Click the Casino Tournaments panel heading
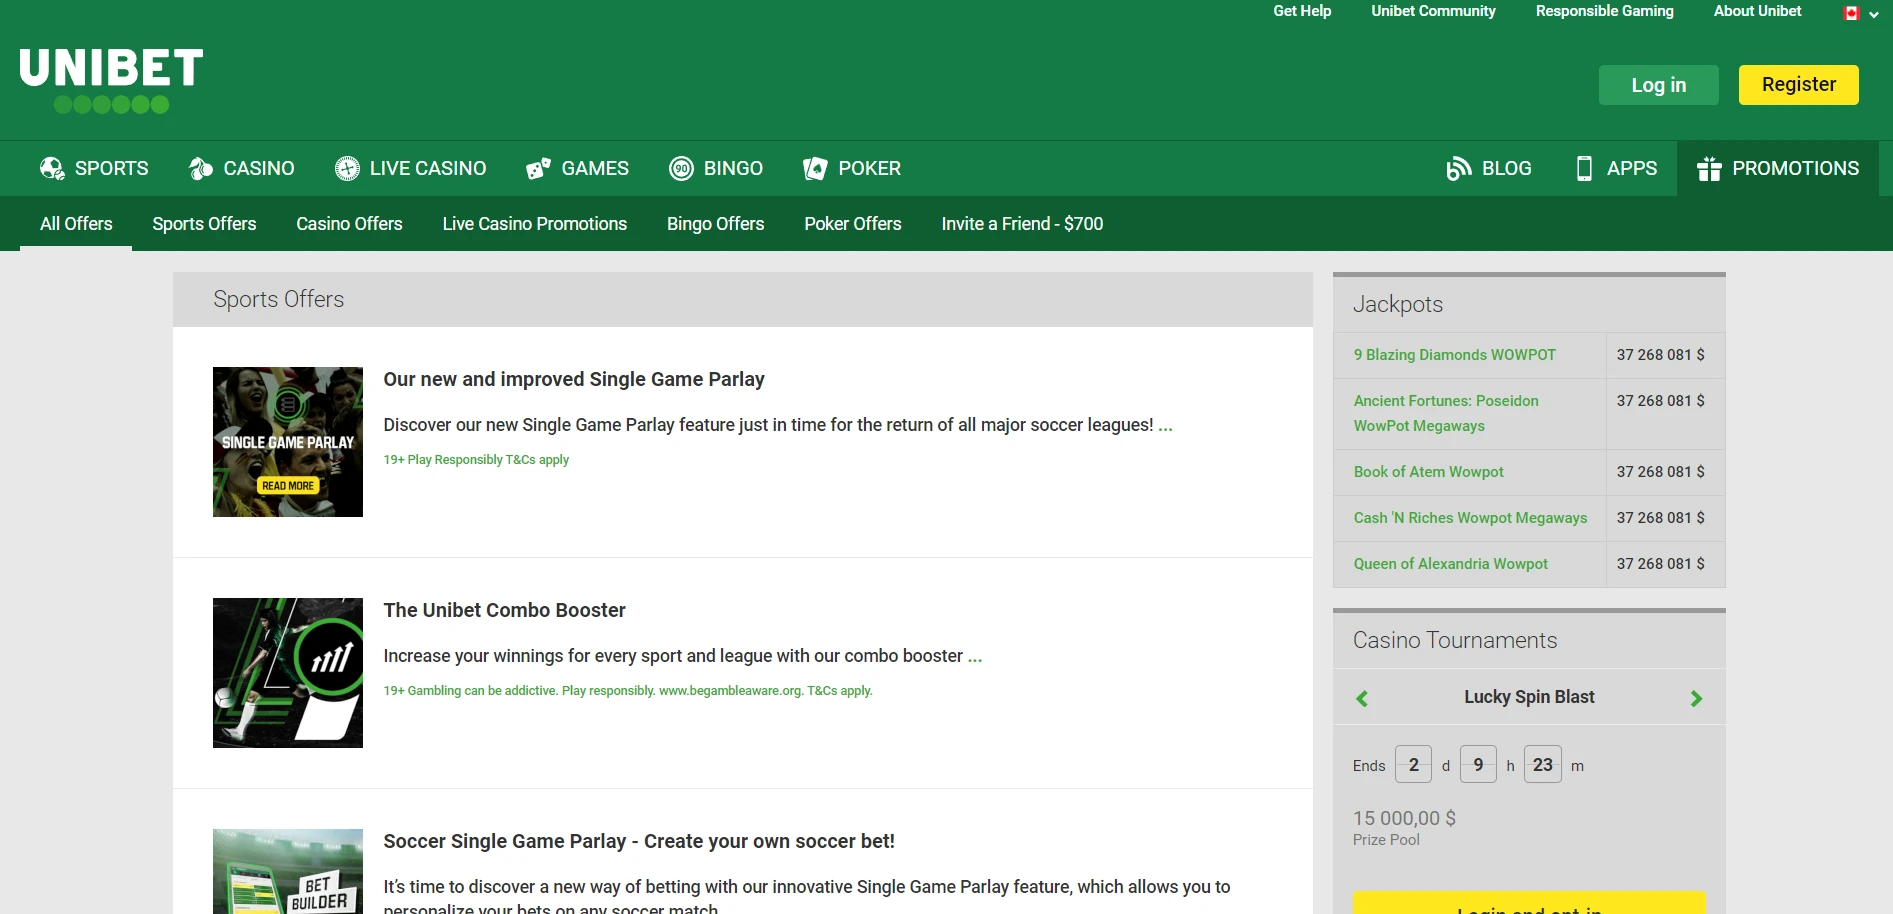1893x914 pixels. tap(1455, 640)
